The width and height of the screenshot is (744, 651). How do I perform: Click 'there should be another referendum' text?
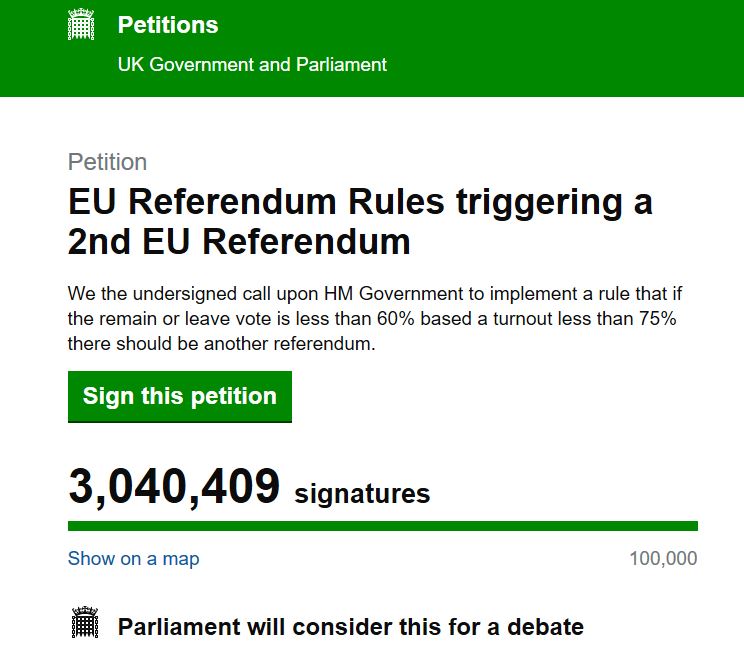220,344
